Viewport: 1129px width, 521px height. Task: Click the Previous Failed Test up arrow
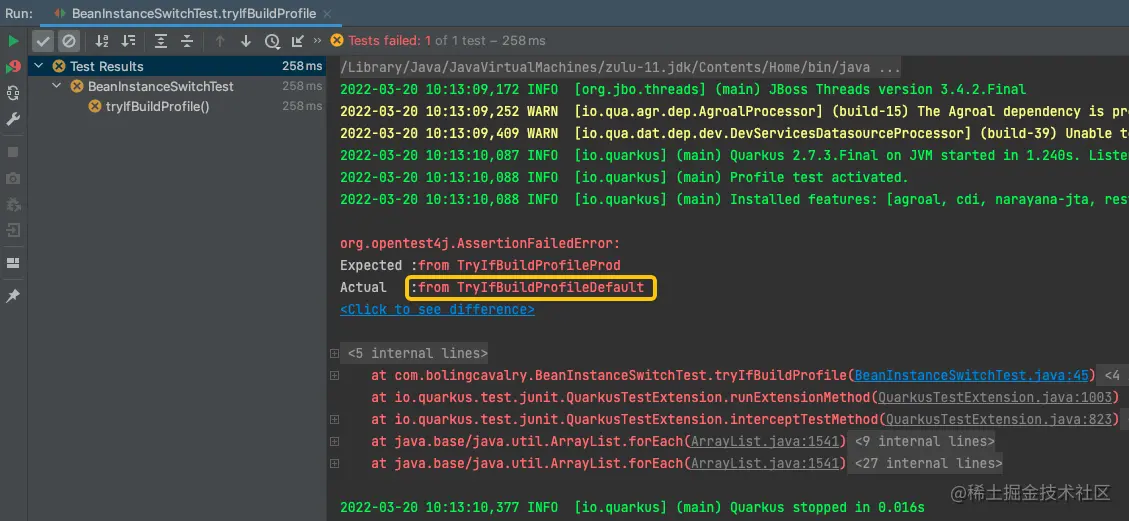point(220,41)
